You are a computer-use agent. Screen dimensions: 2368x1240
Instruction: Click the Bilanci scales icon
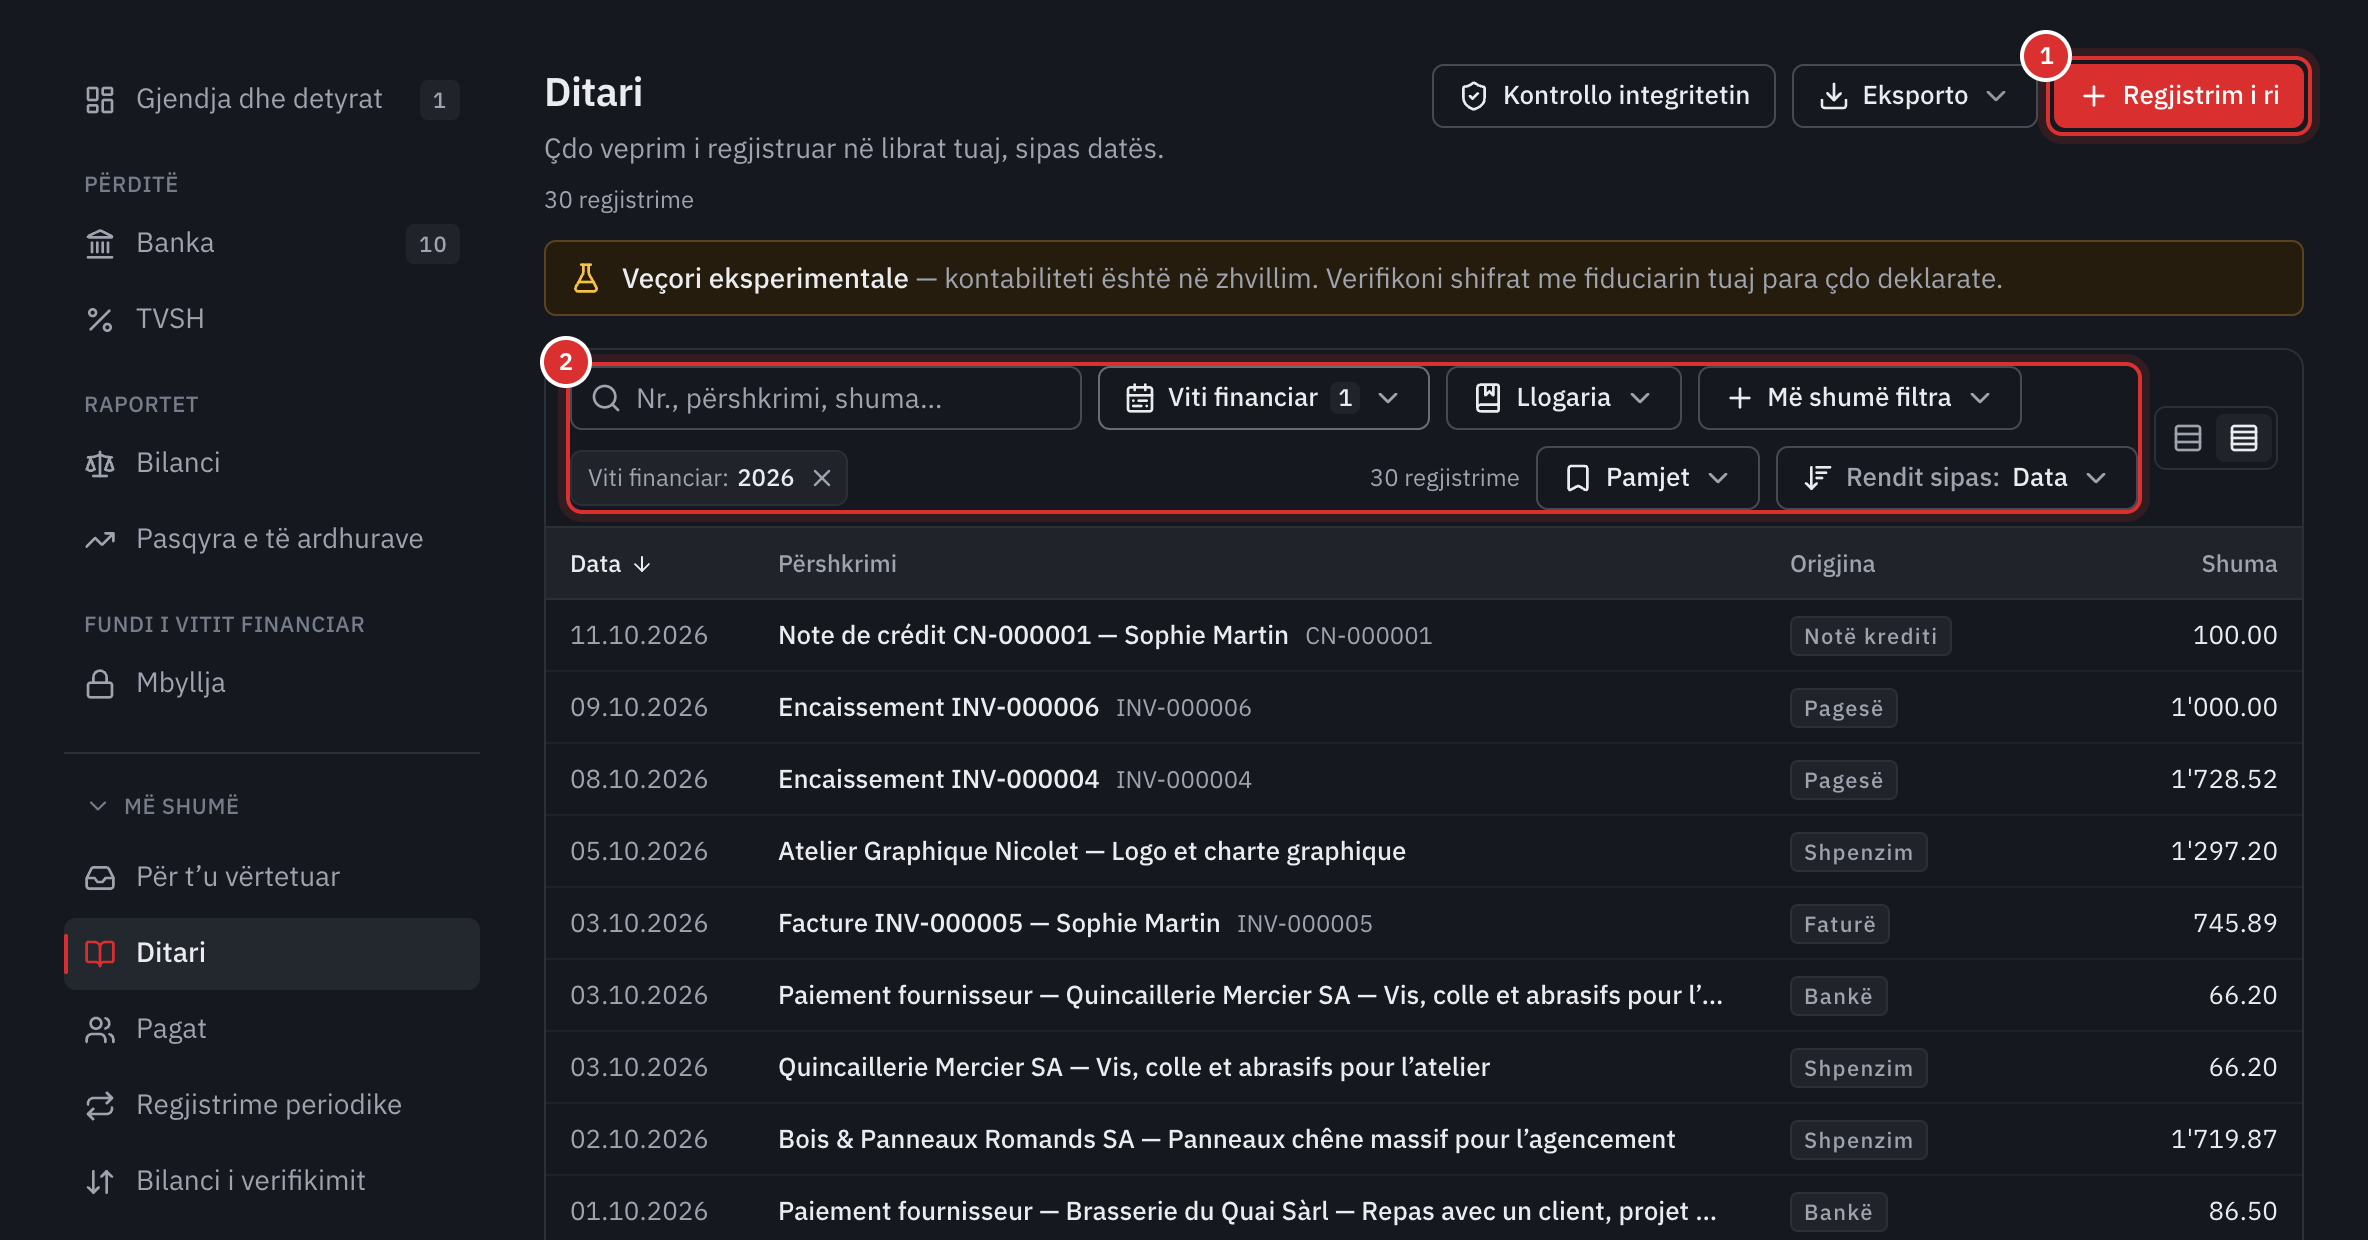[x=100, y=463]
